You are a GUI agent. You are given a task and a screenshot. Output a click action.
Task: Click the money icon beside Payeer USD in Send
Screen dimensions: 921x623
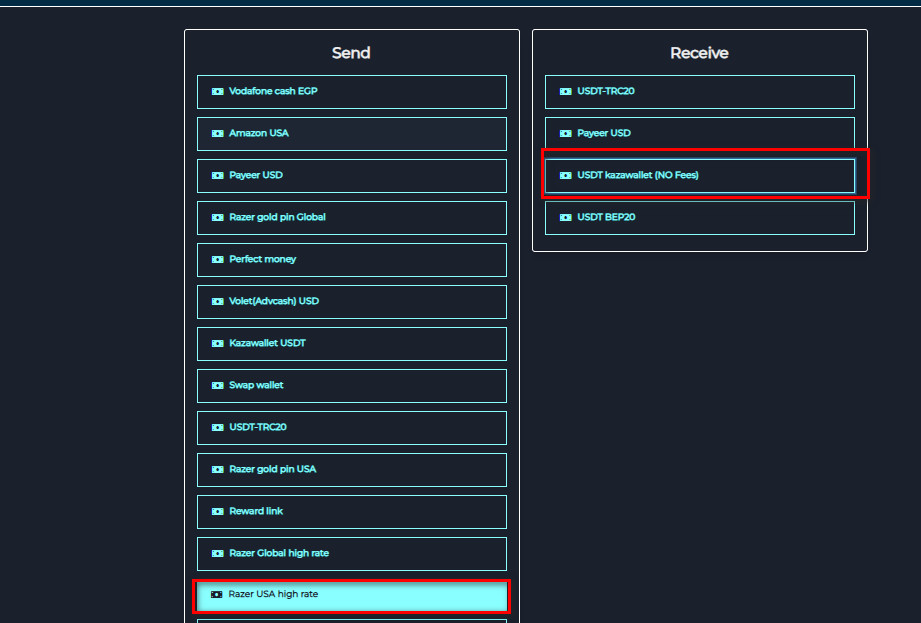217,175
